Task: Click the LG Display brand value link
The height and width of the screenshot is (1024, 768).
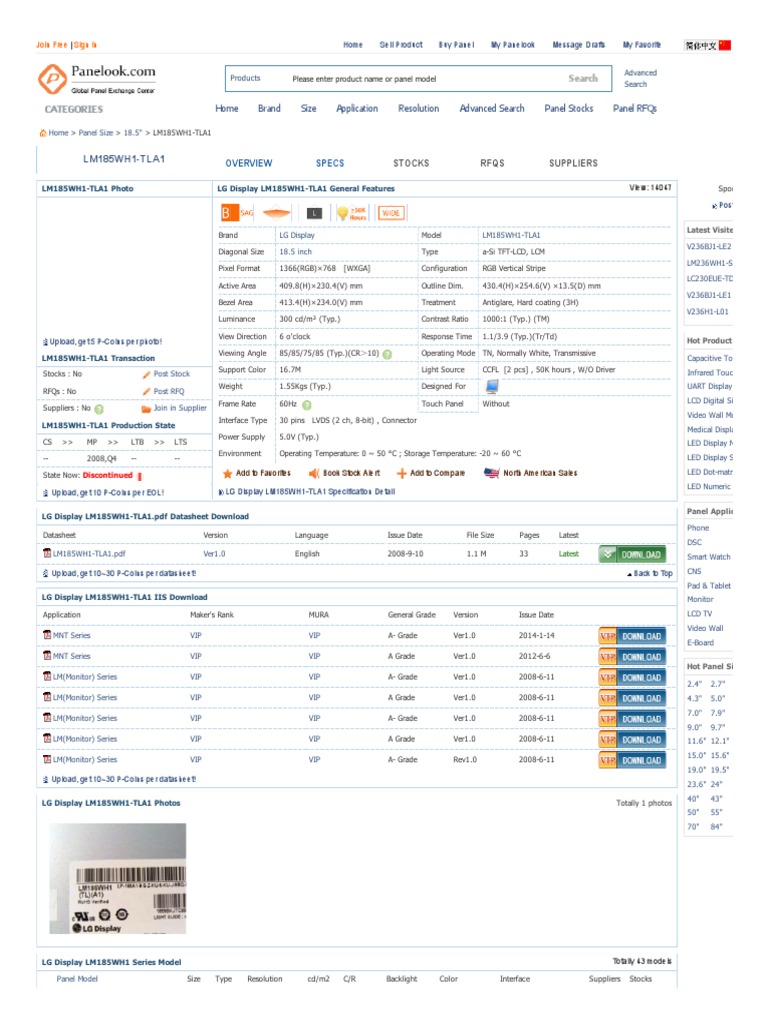Action: click(x=297, y=235)
